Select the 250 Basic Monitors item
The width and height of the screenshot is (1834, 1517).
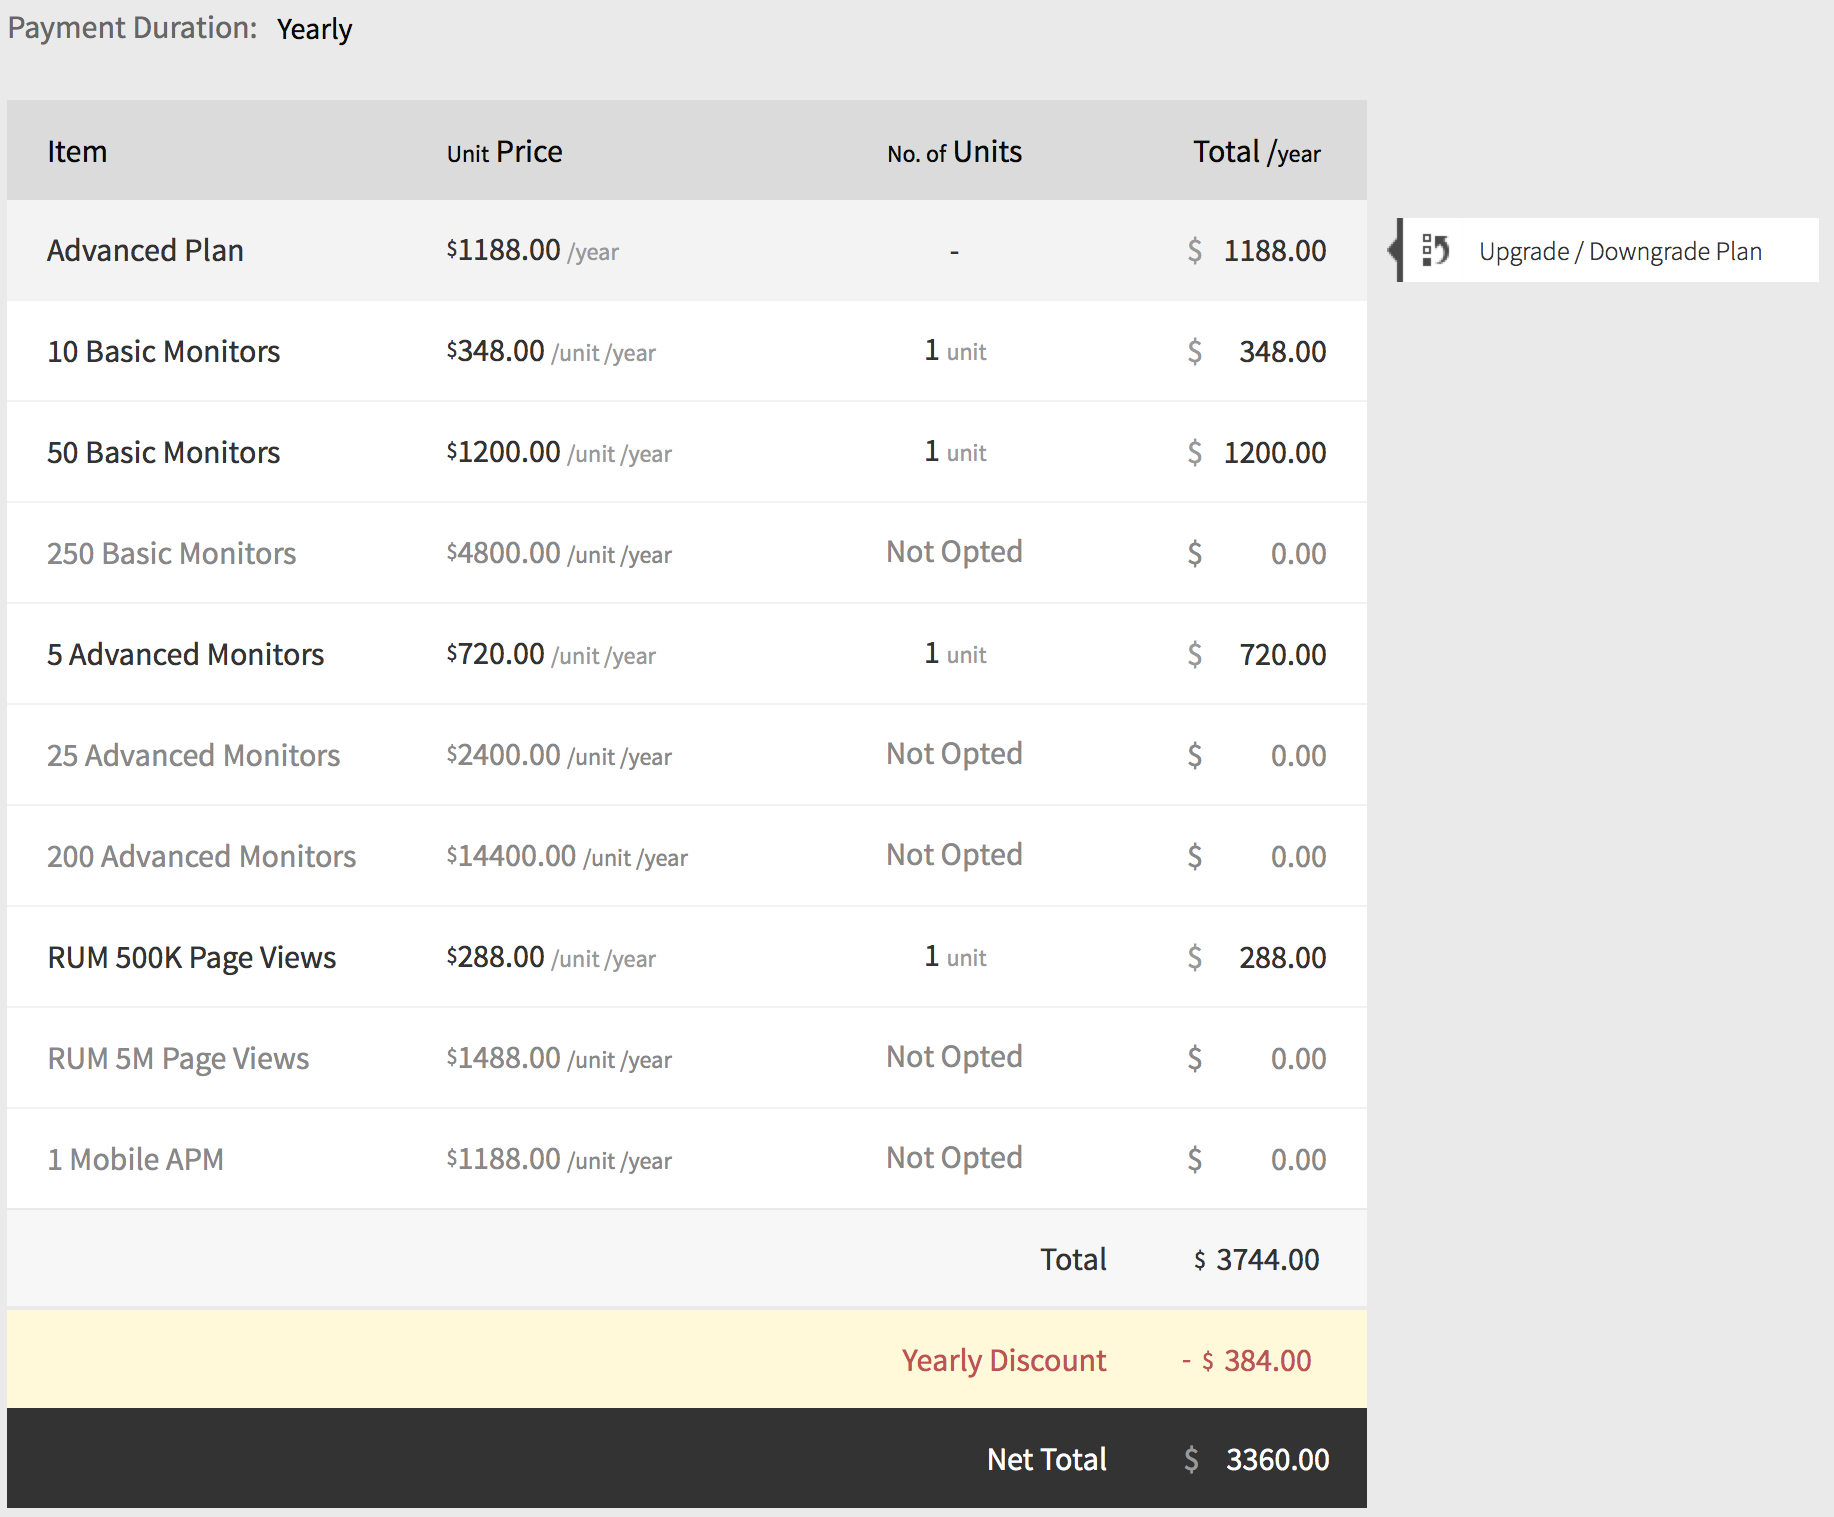pyautogui.click(x=171, y=554)
